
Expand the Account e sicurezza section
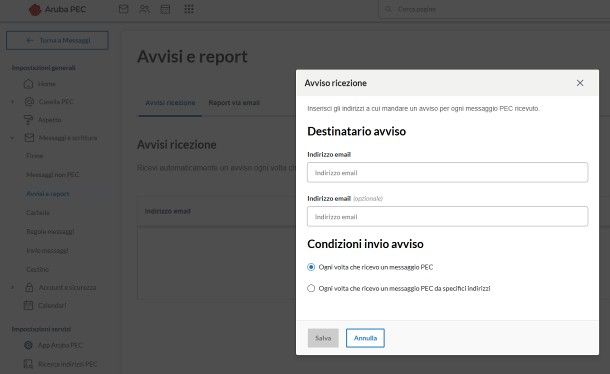tap(12, 287)
